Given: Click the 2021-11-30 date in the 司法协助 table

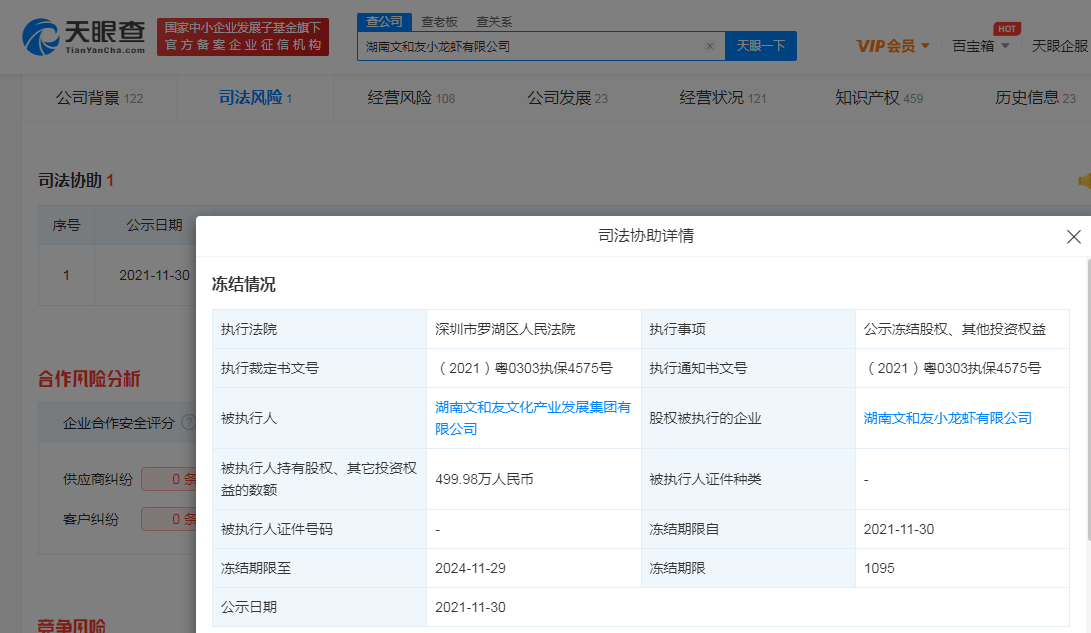Looking at the screenshot, I should (x=154, y=275).
